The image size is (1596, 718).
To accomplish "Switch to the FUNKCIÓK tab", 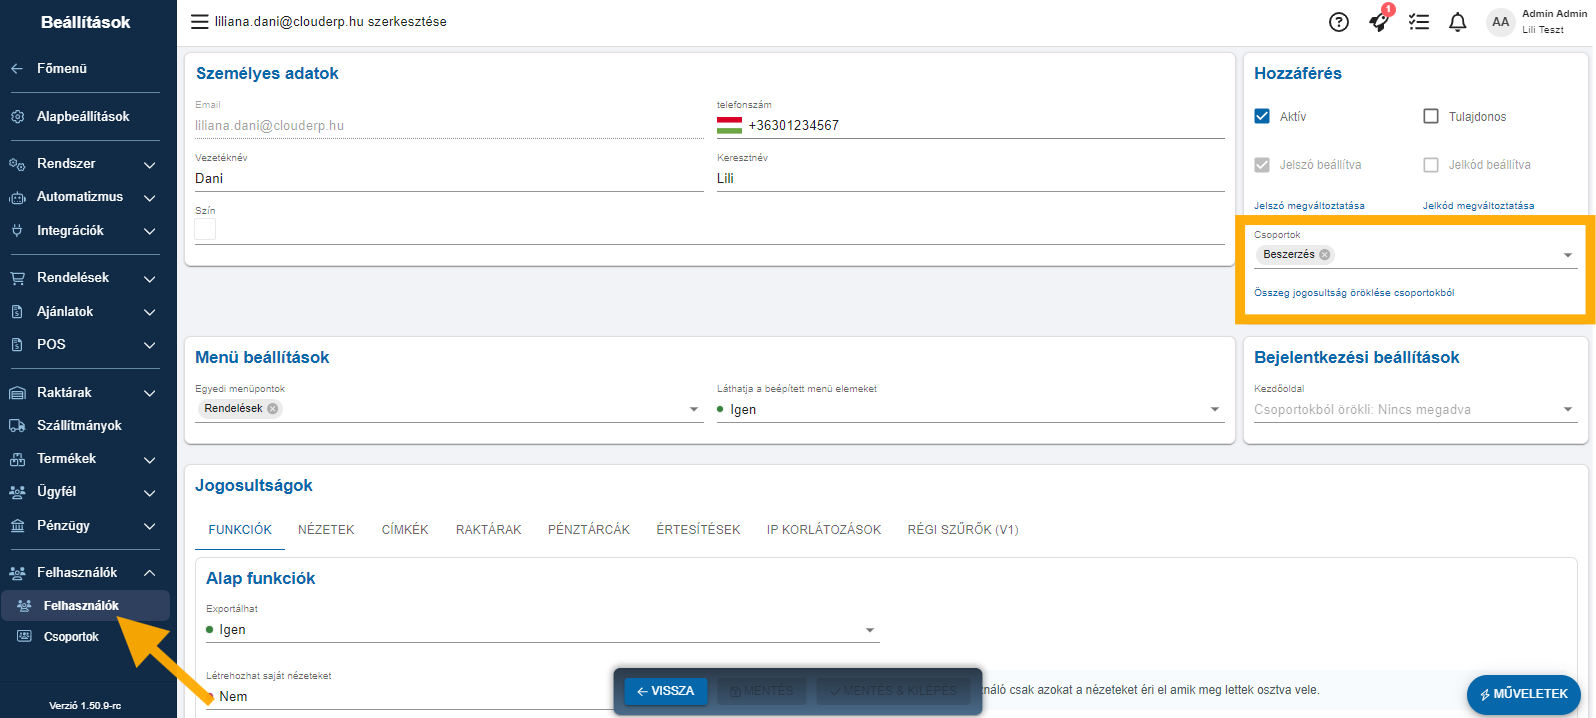I will point(240,530).
